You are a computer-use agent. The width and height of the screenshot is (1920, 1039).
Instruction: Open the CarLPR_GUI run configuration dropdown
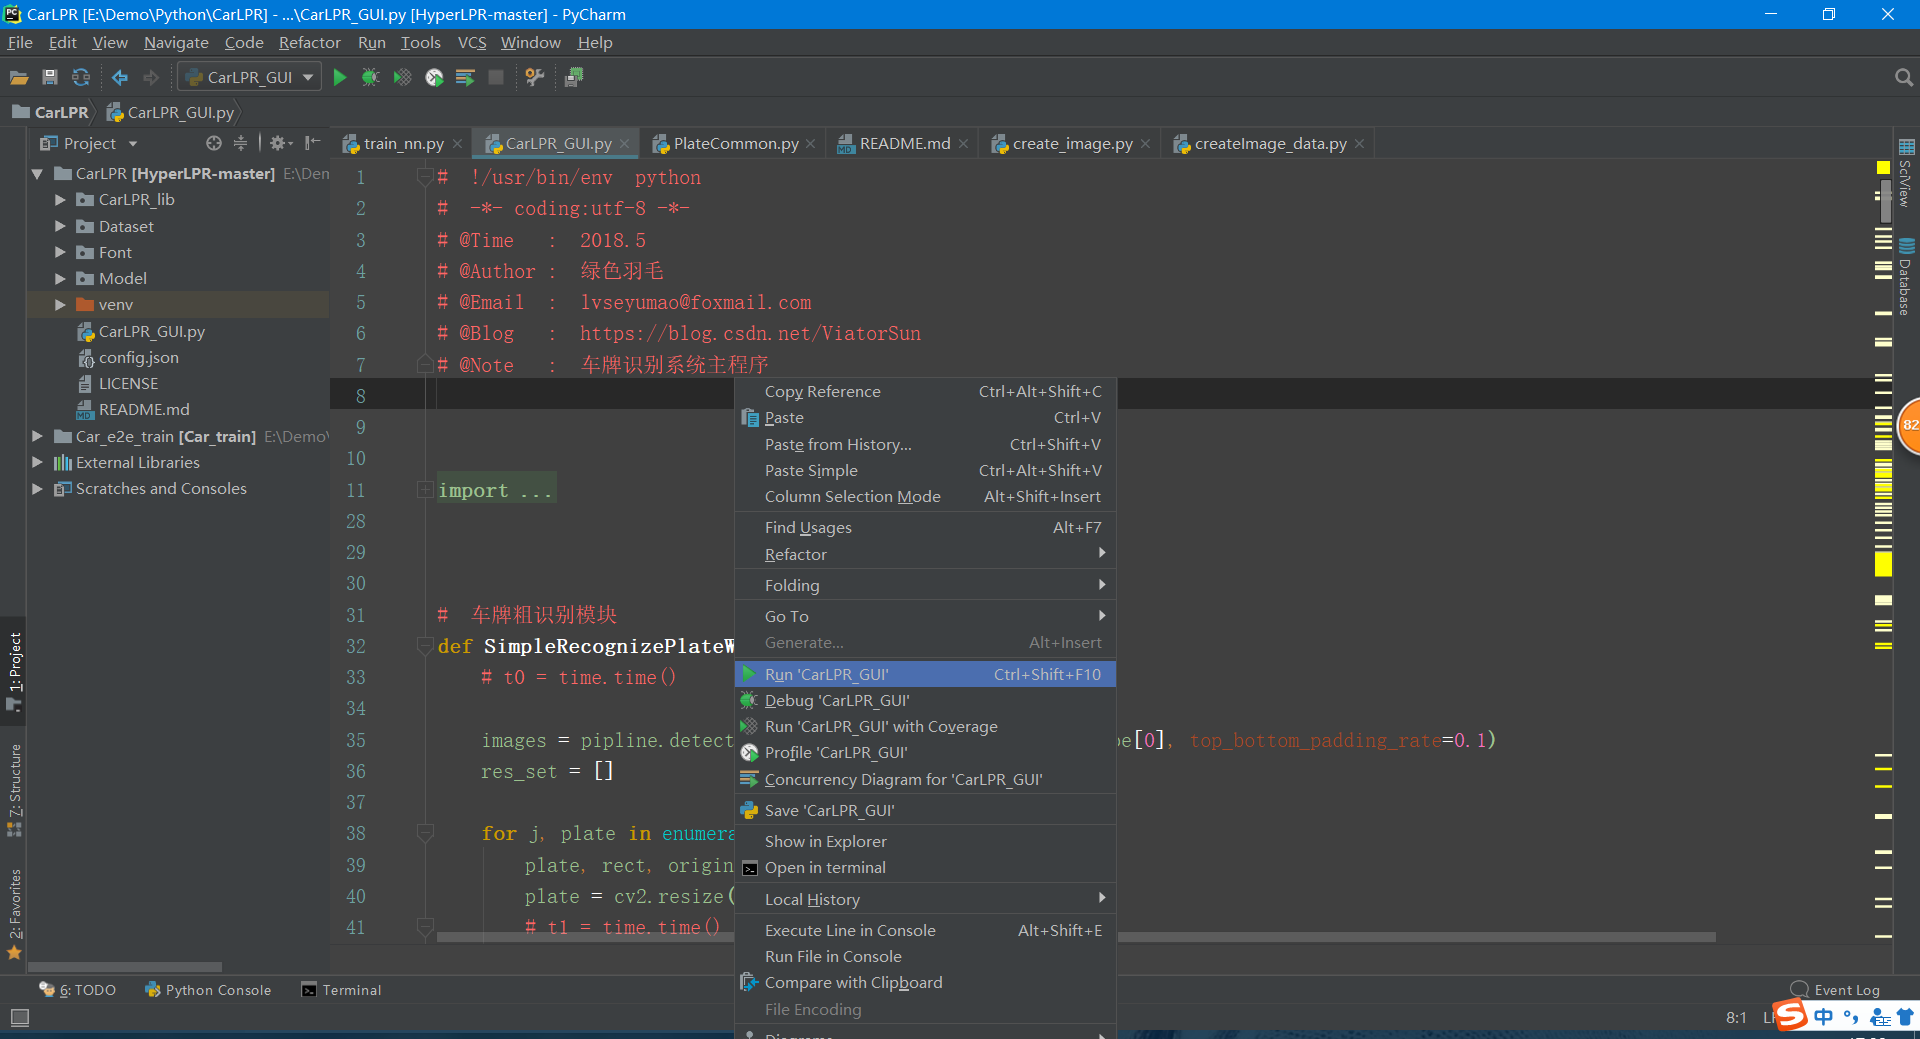tap(250, 77)
